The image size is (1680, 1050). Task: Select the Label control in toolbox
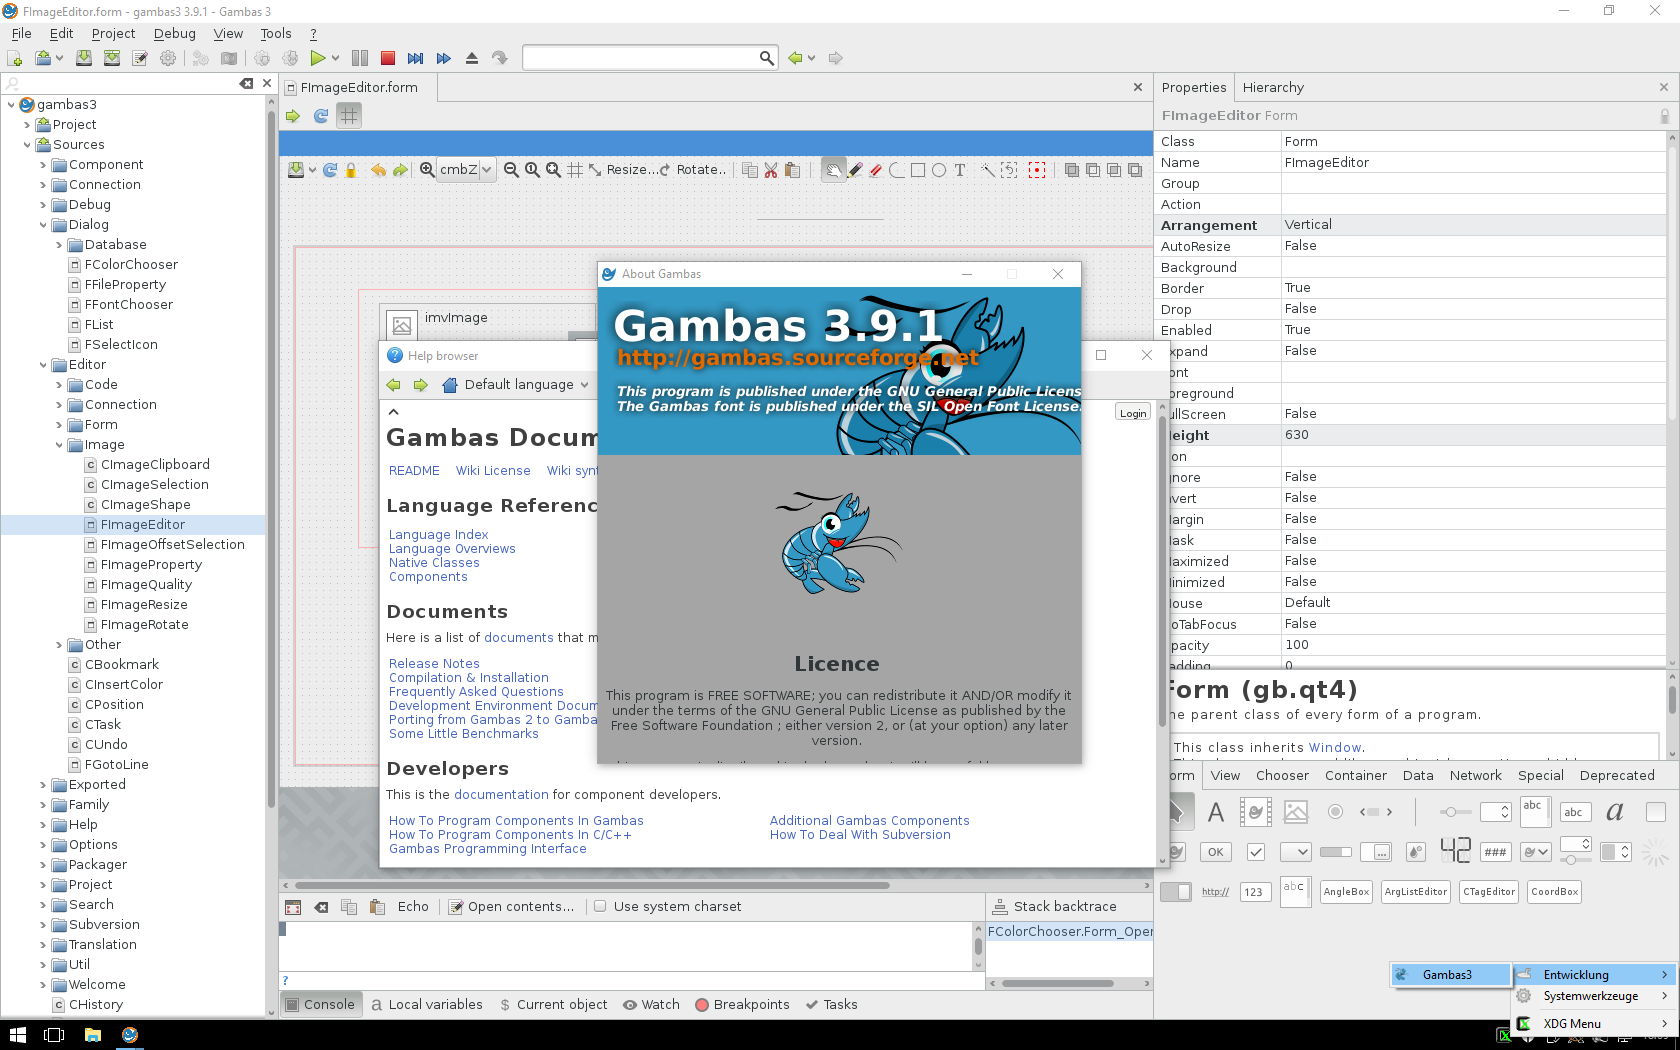[1216, 812]
